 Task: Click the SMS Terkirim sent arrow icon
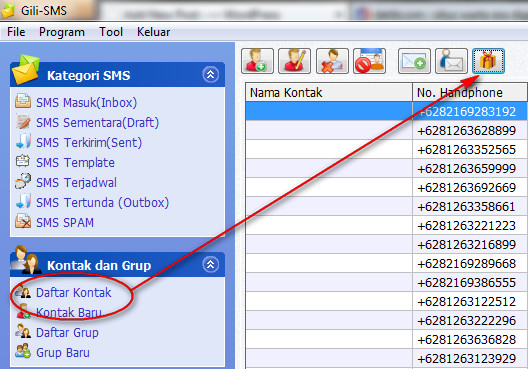23,141
